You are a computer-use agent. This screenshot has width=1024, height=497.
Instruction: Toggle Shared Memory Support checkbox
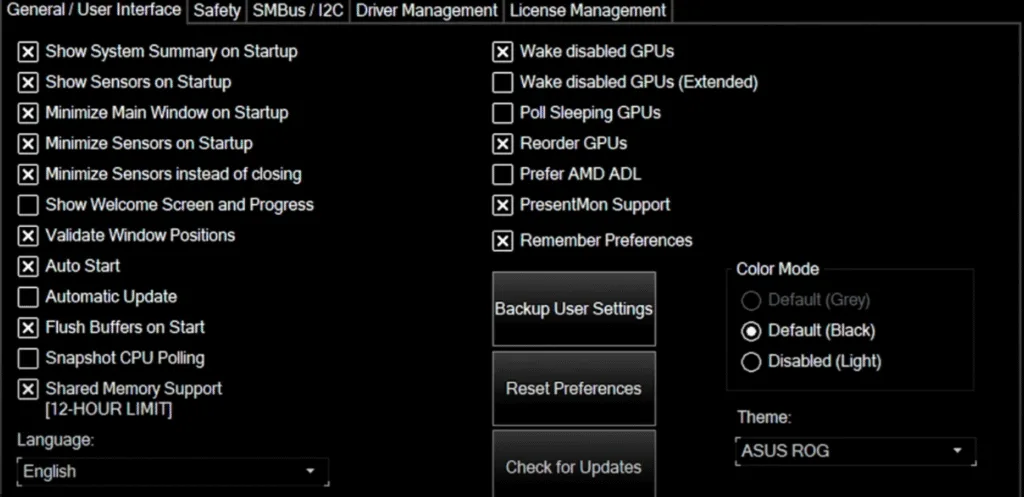(28, 389)
